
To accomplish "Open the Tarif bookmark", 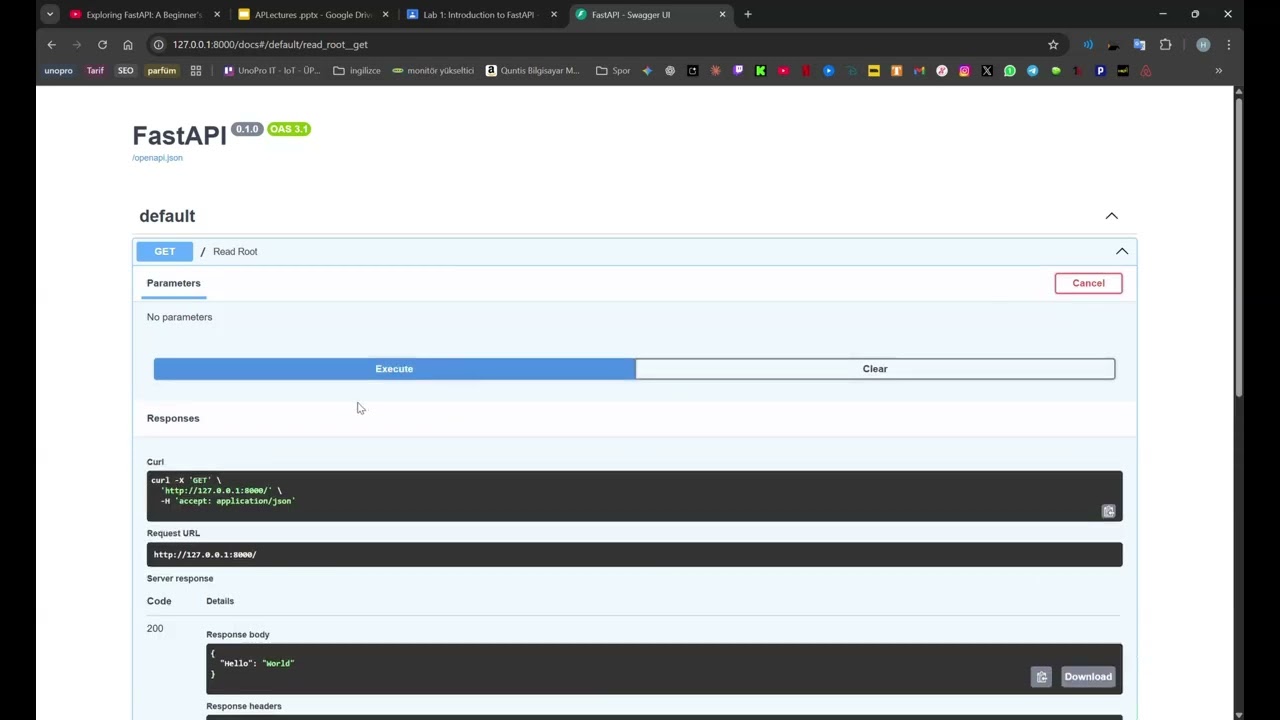I will [x=95, y=71].
